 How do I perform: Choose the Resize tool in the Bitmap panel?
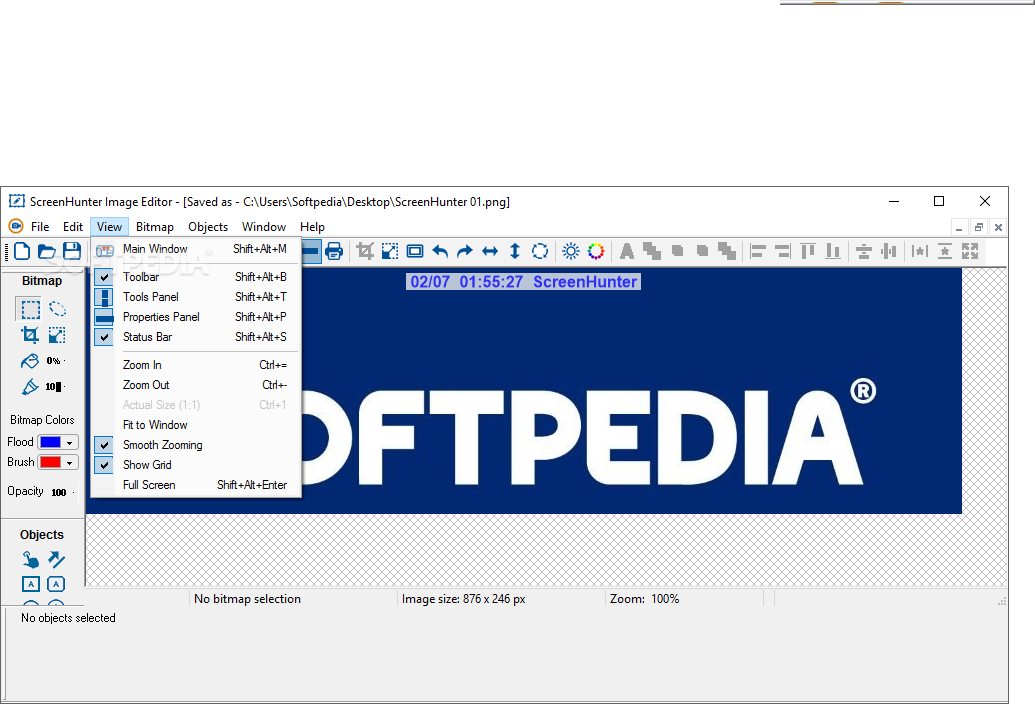(57, 335)
